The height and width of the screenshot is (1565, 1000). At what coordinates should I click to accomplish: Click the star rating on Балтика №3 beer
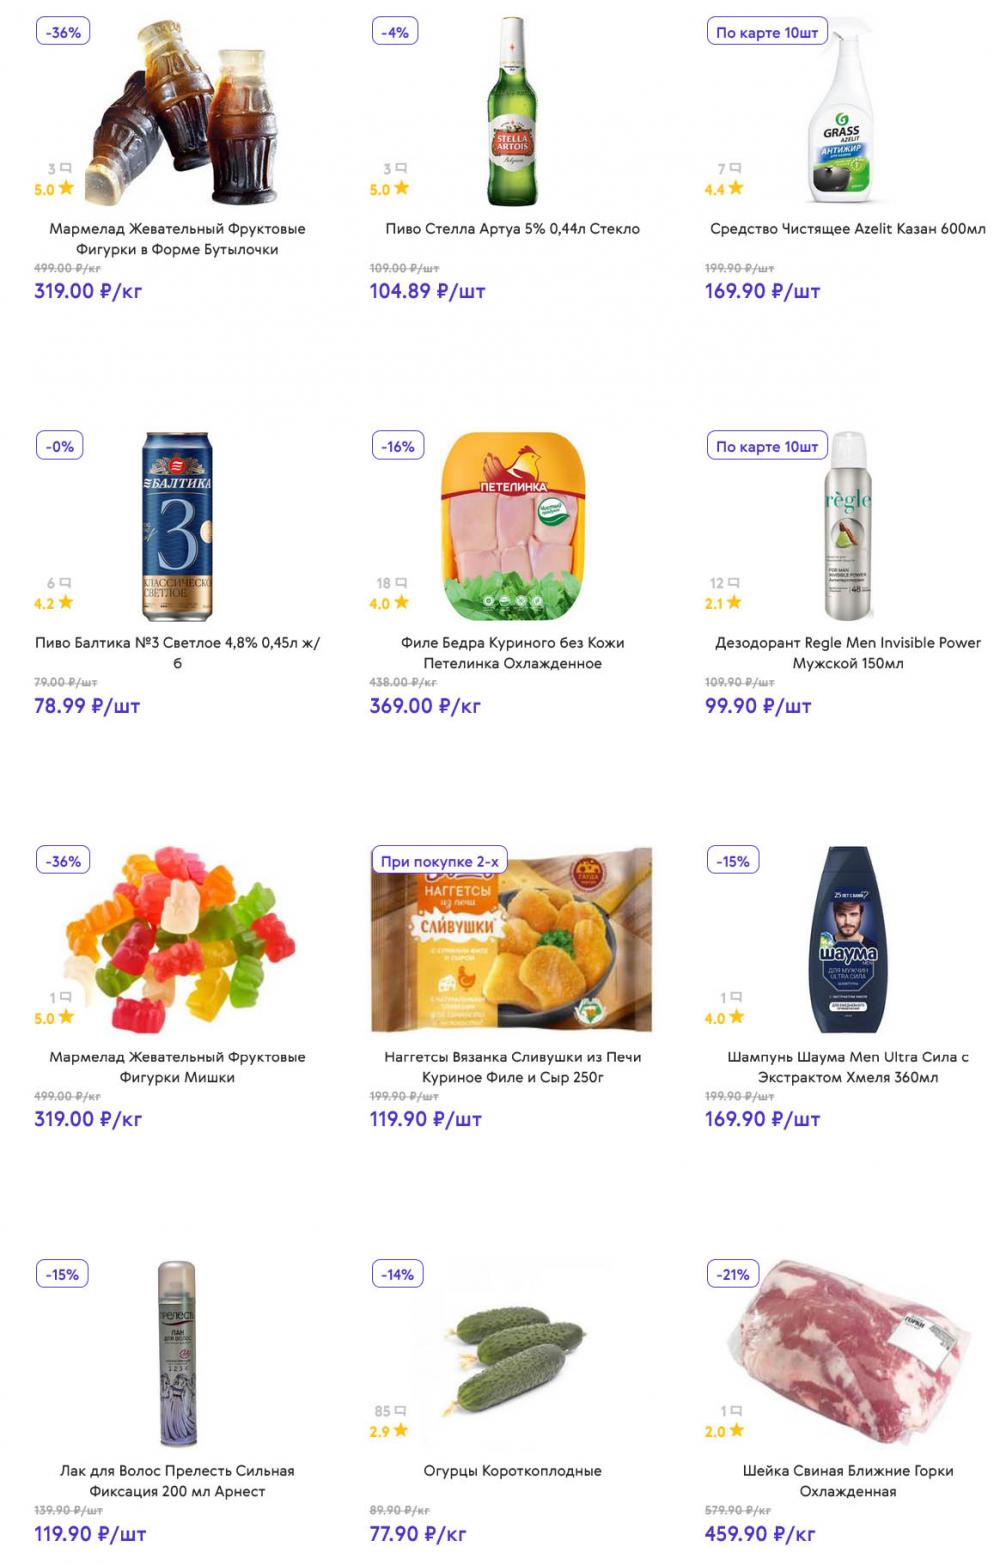[x=53, y=603]
